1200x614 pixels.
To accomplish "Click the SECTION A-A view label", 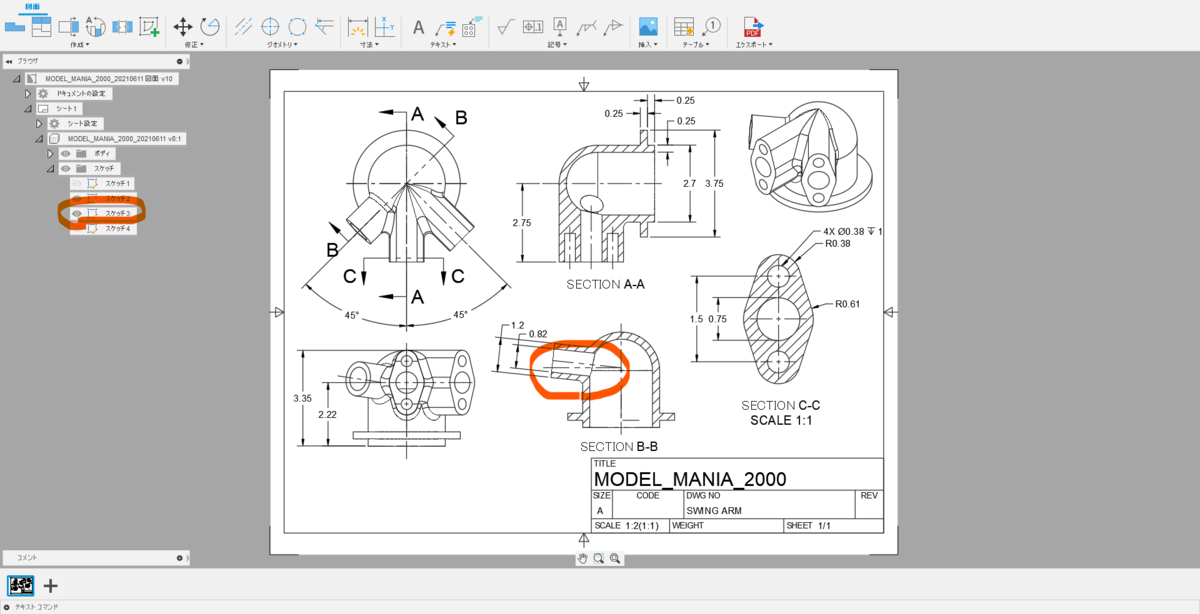I will pyautogui.click(x=605, y=284).
